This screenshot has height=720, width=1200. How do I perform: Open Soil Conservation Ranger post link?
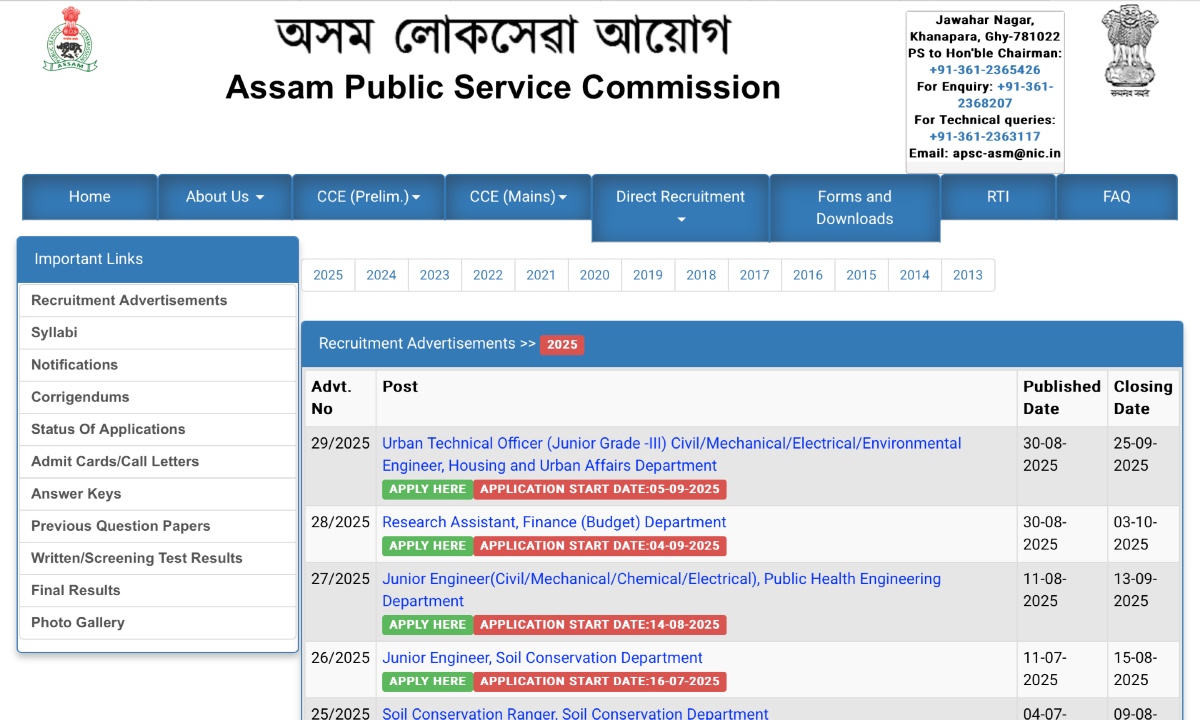pyautogui.click(x=575, y=714)
